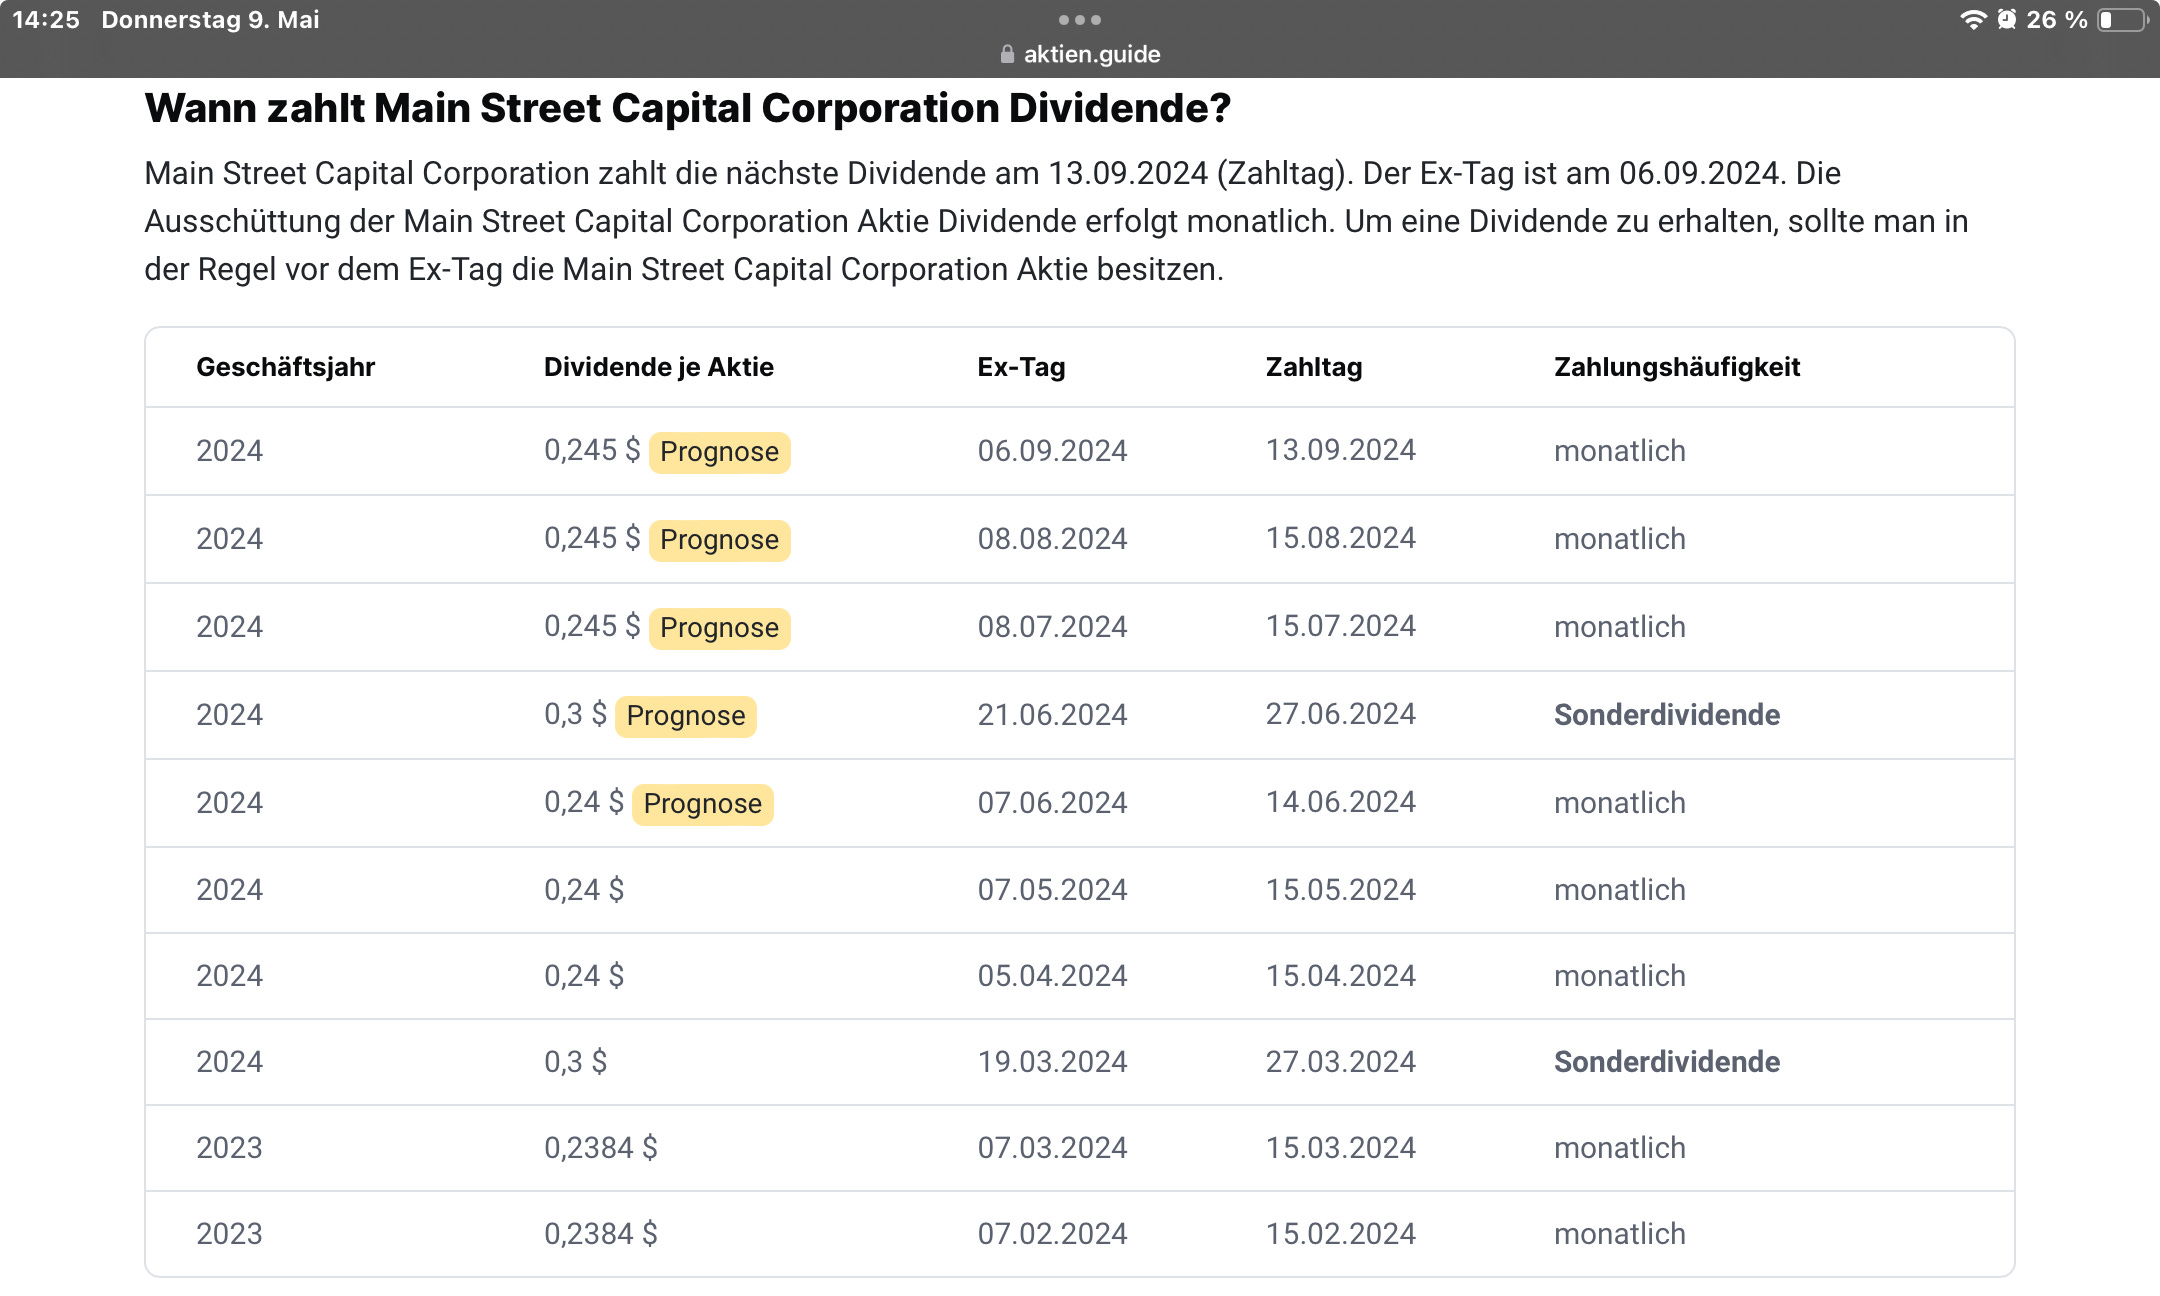Click monatlich in the 15.08.2024 row
The image size is (2160, 1296).
pyautogui.click(x=1620, y=539)
